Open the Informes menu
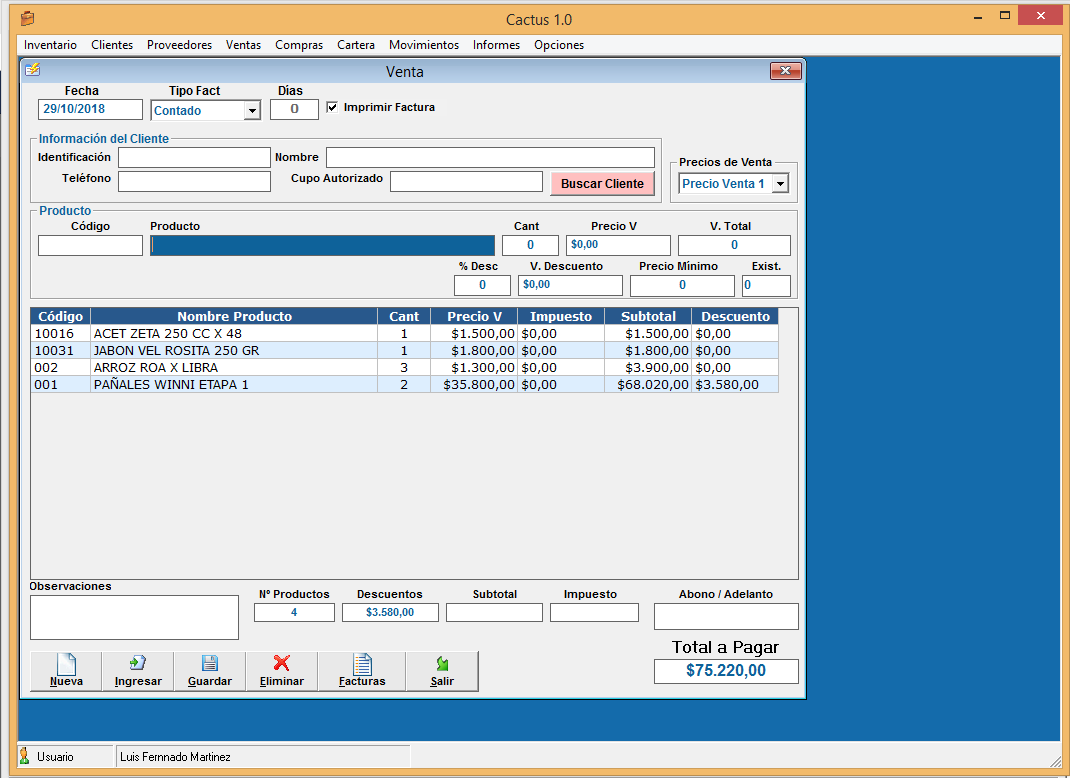The height and width of the screenshot is (778, 1070). (496, 45)
